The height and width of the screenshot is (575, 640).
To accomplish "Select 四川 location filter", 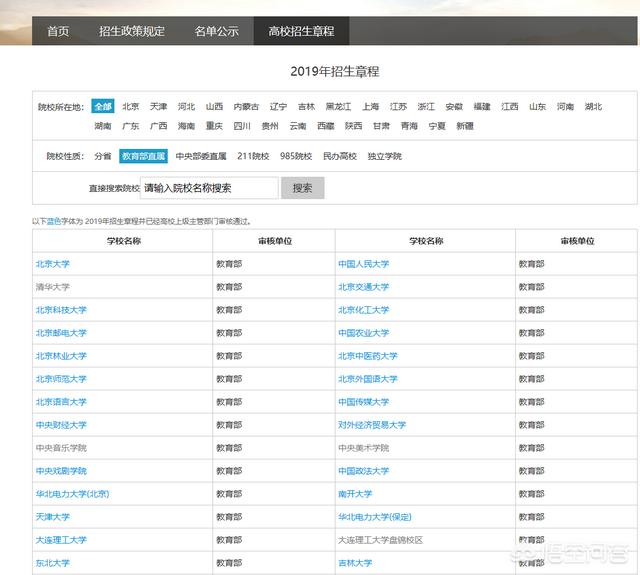I will [x=242, y=126].
